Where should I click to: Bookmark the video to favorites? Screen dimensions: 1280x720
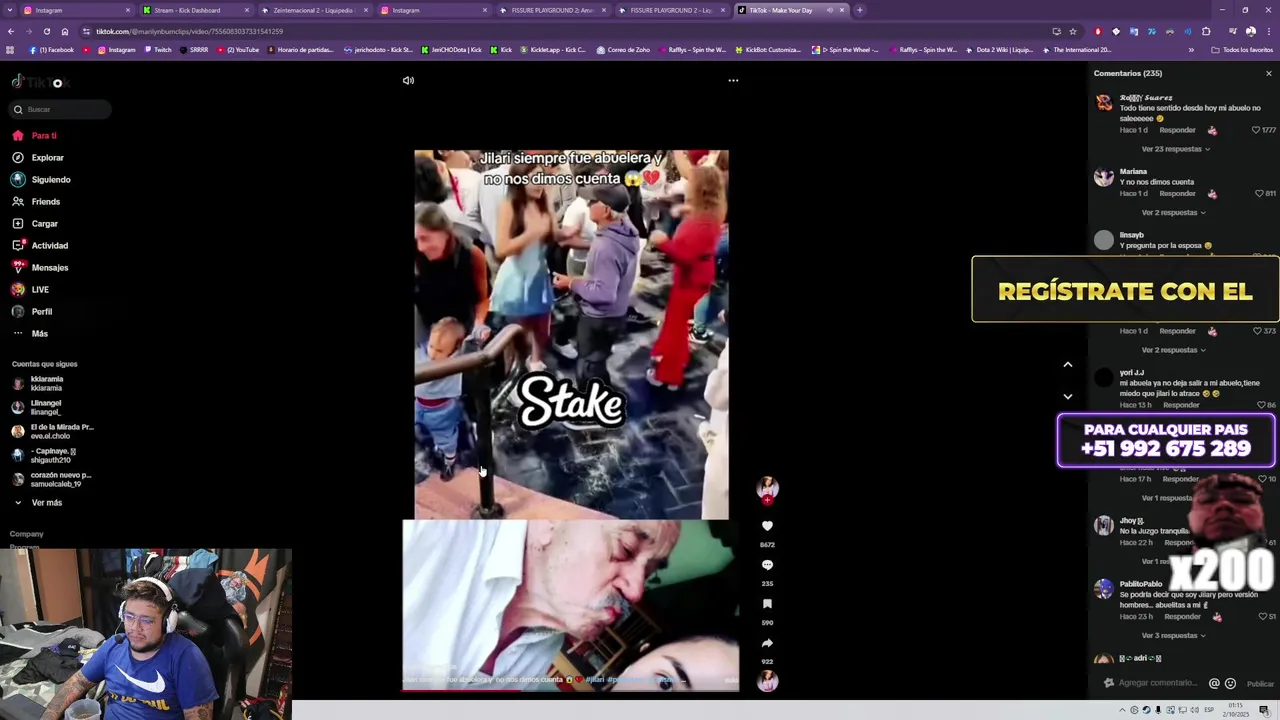tap(767, 604)
